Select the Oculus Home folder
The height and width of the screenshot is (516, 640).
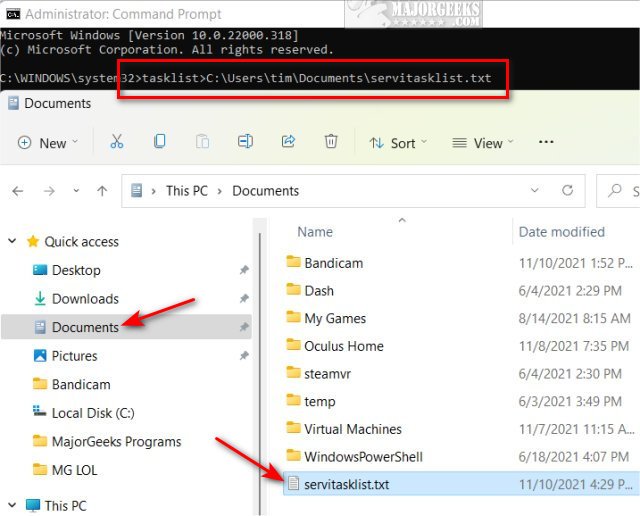[x=344, y=346]
